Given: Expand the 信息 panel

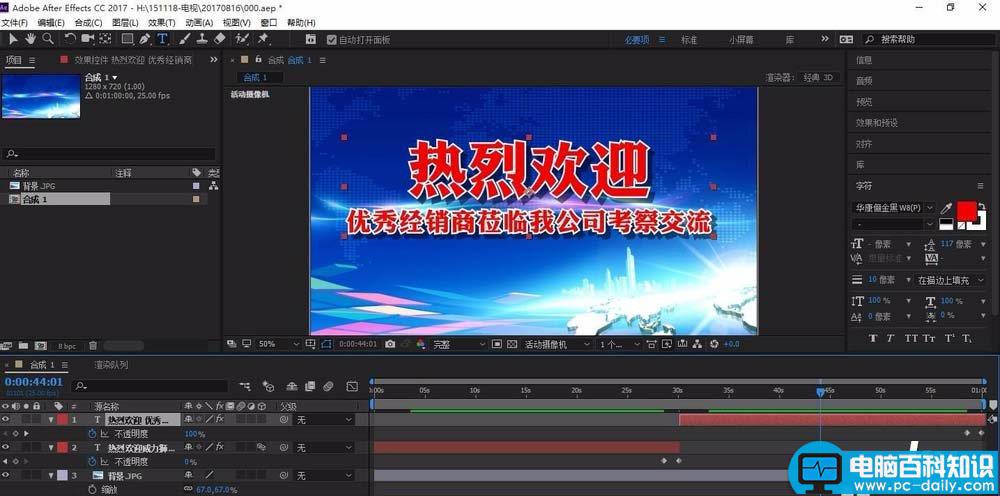Looking at the screenshot, I should [864, 61].
